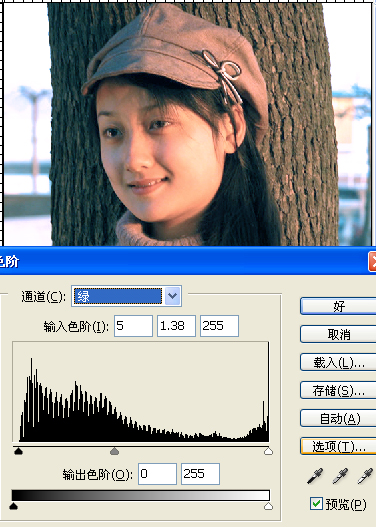Open the 通道 channel dropdown arrow
This screenshot has width=376, height=527.
click(172, 296)
